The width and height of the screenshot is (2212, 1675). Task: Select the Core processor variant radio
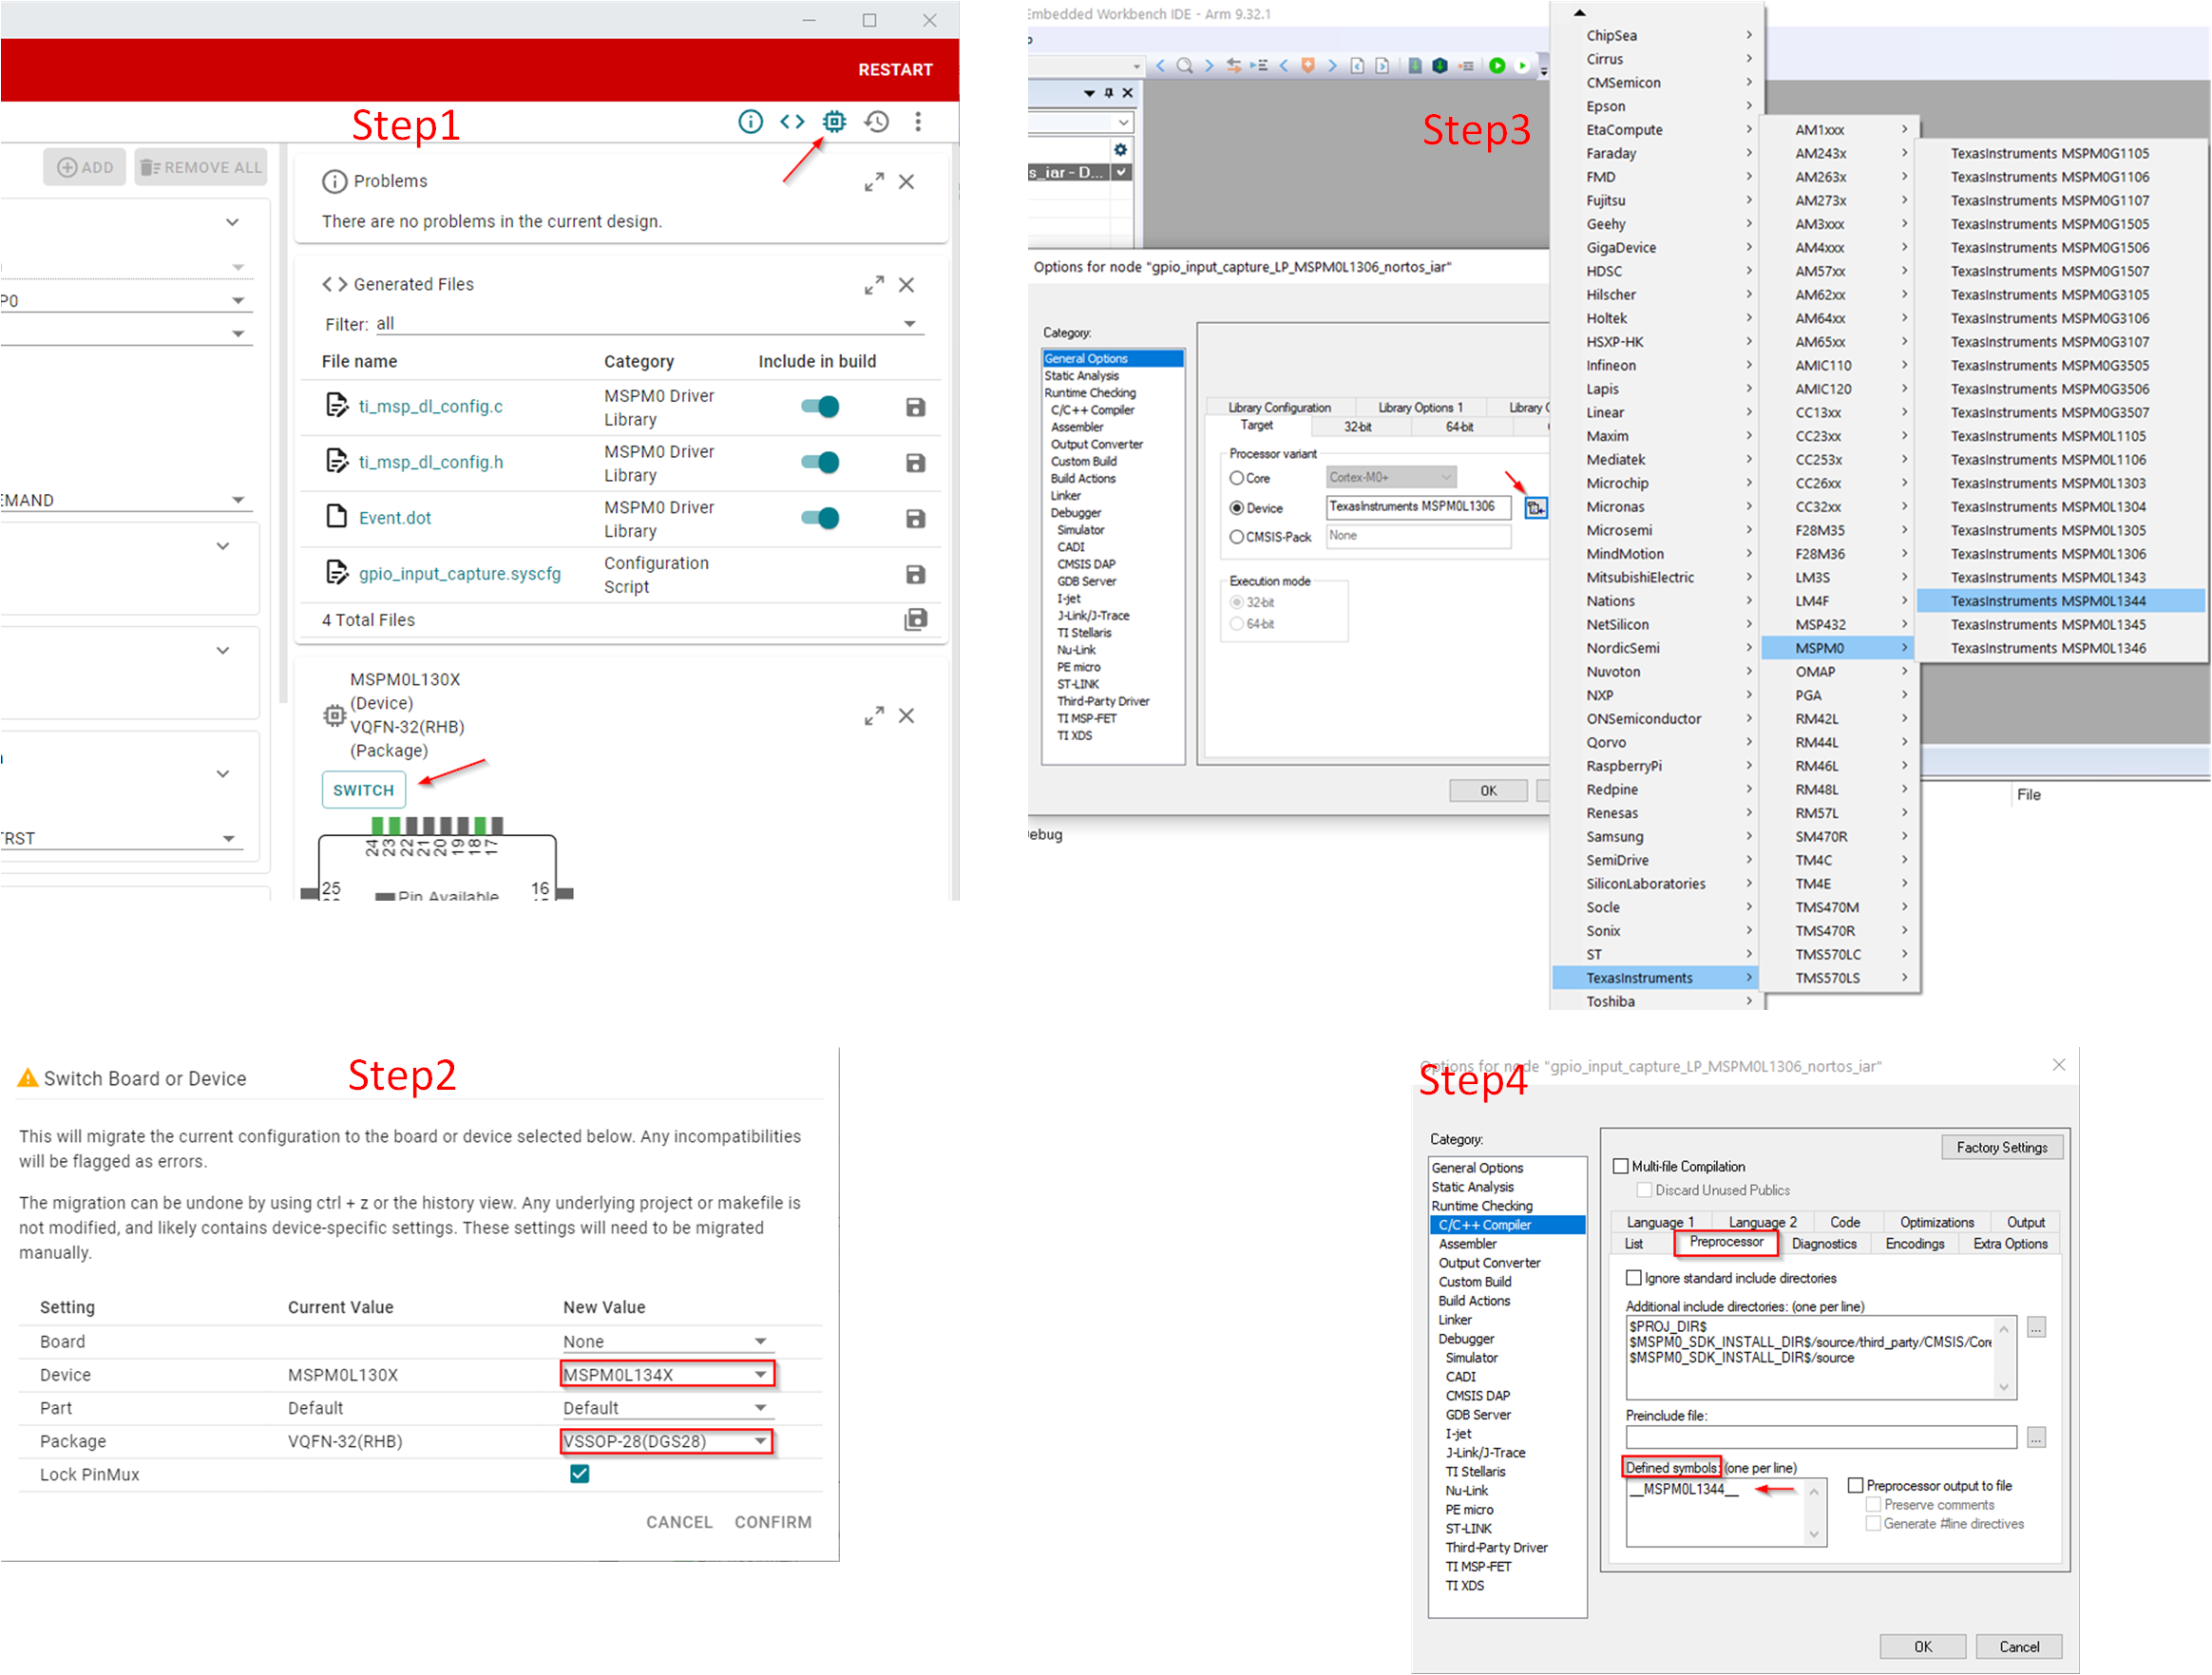pos(1236,479)
